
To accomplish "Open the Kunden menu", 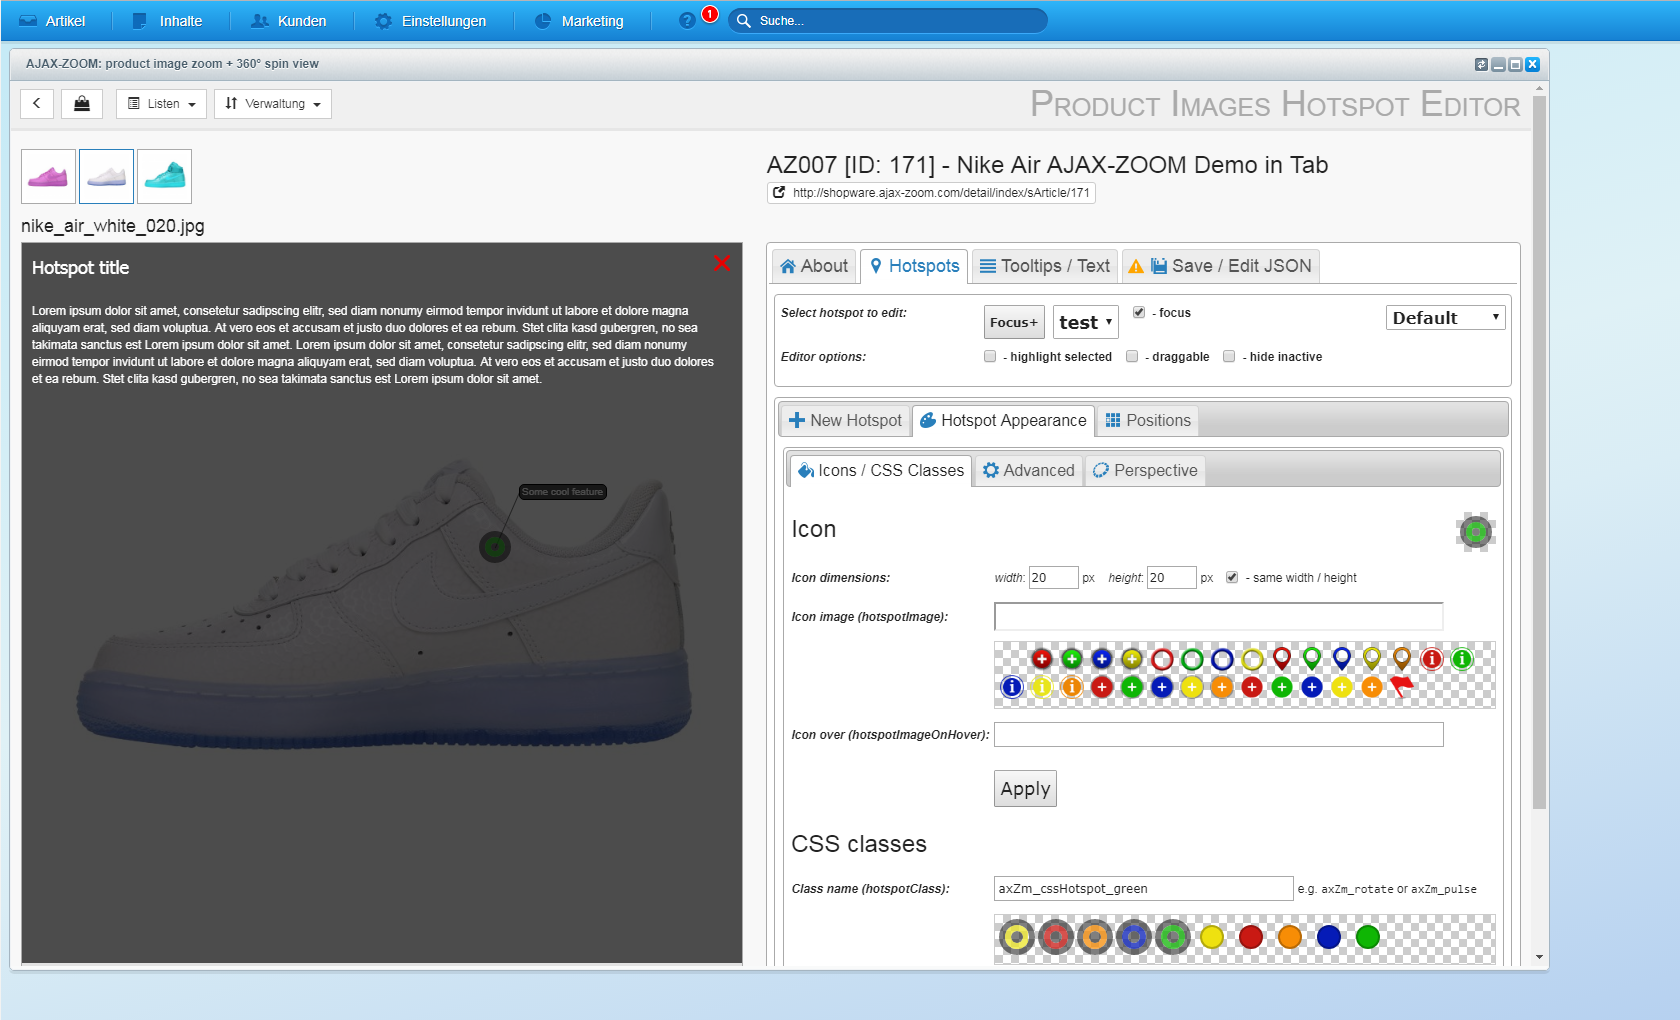I will [x=289, y=20].
